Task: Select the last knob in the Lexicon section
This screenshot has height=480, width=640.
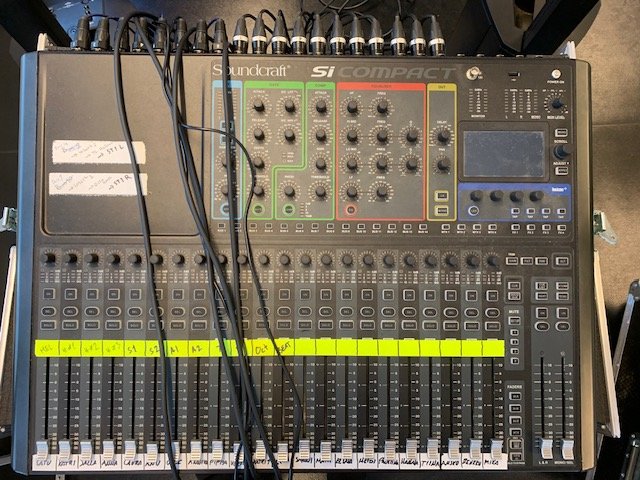Action: click(536, 196)
